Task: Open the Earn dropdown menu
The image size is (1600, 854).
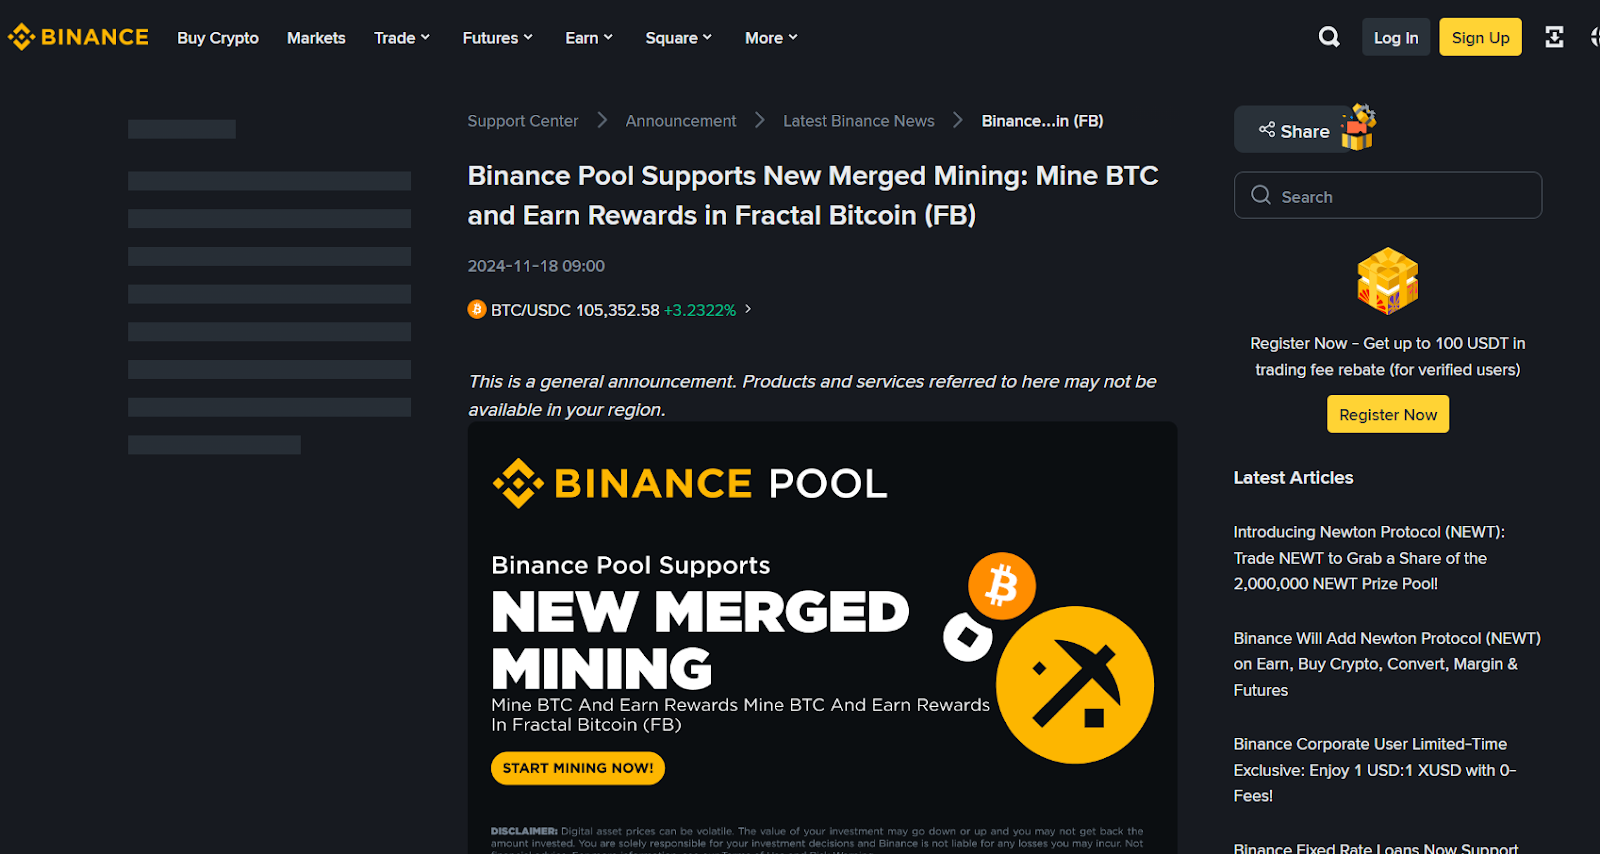Action: point(589,38)
